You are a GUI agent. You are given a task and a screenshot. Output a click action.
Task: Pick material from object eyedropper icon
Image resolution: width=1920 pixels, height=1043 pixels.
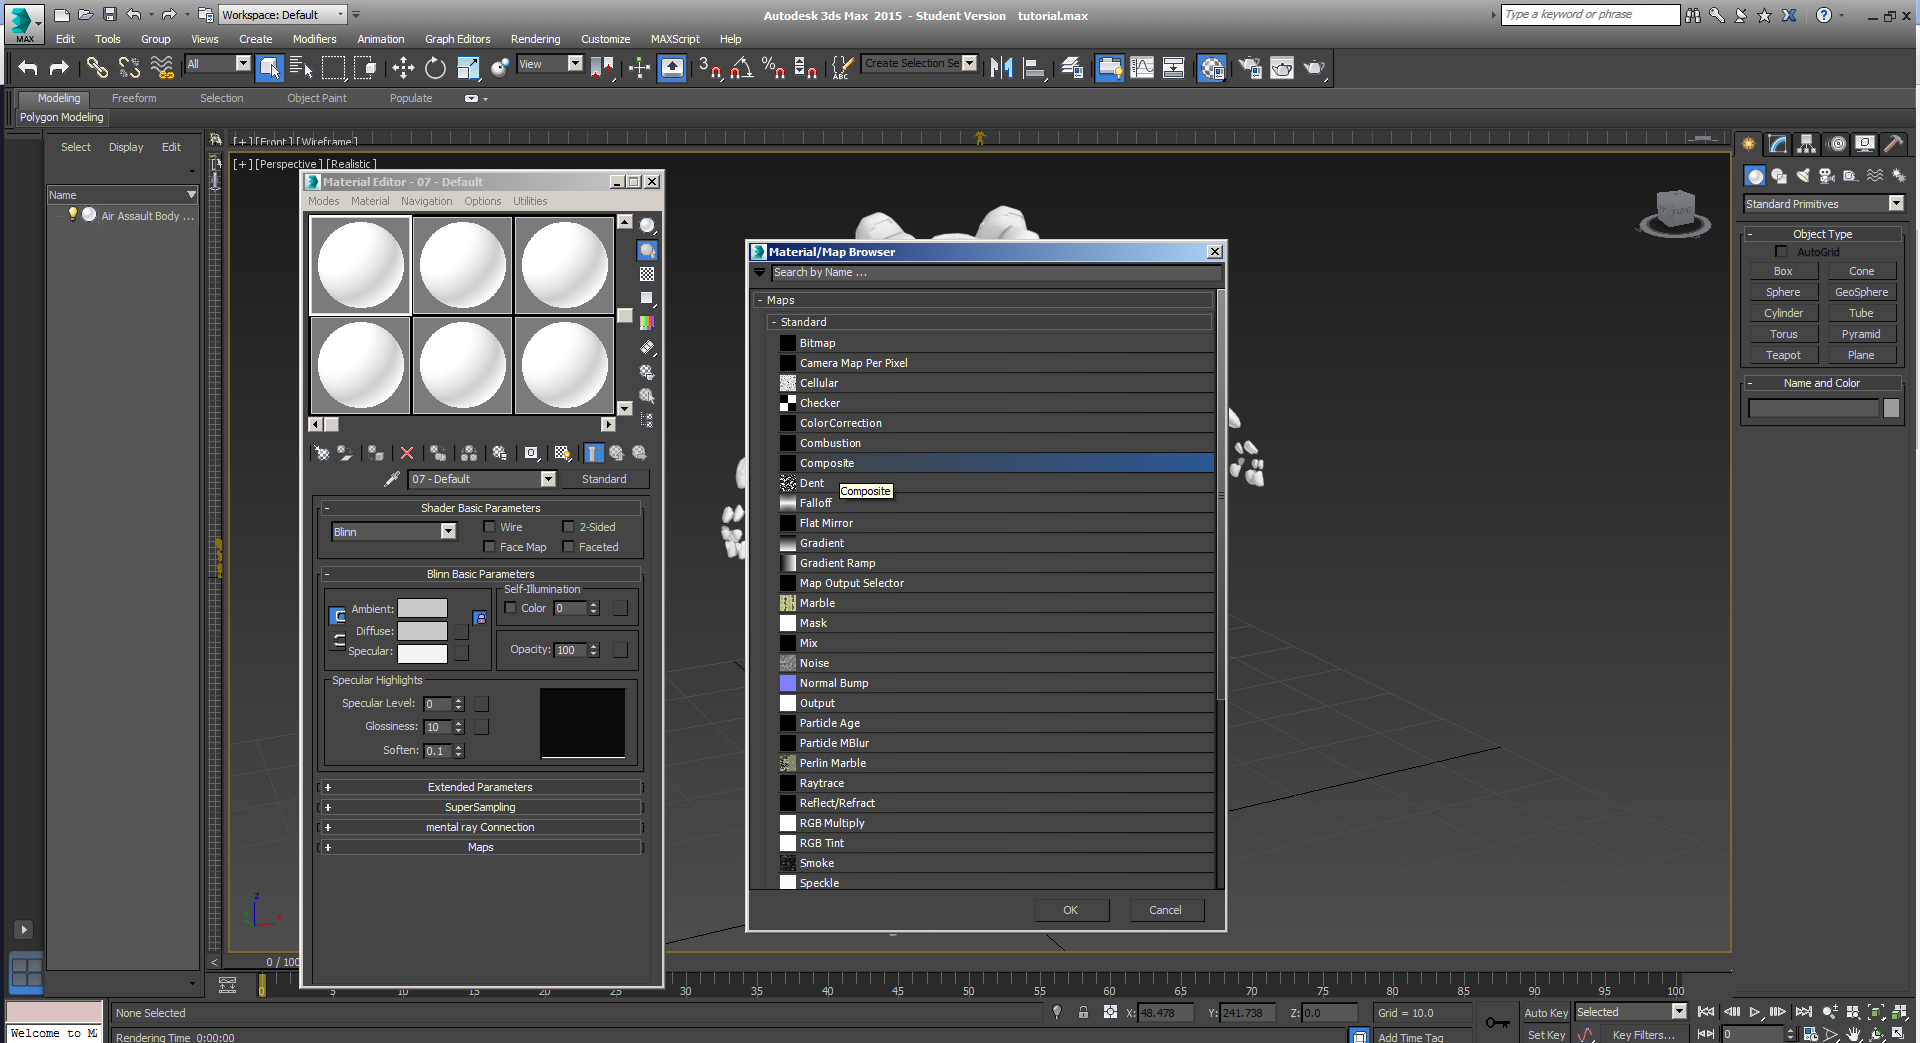[392, 479]
